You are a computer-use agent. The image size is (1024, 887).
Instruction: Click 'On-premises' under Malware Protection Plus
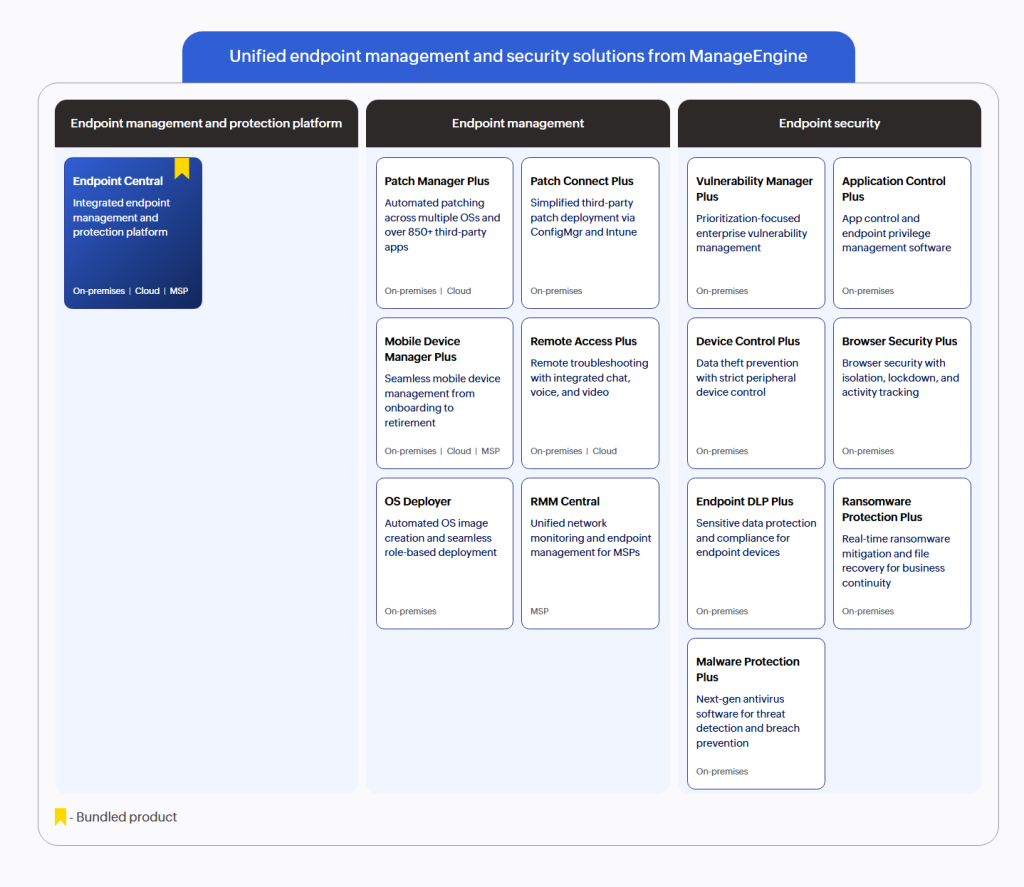click(722, 771)
